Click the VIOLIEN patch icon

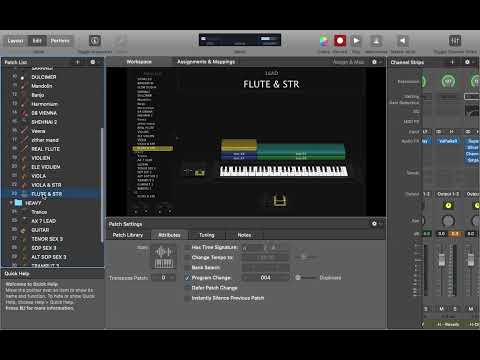pos(24,158)
